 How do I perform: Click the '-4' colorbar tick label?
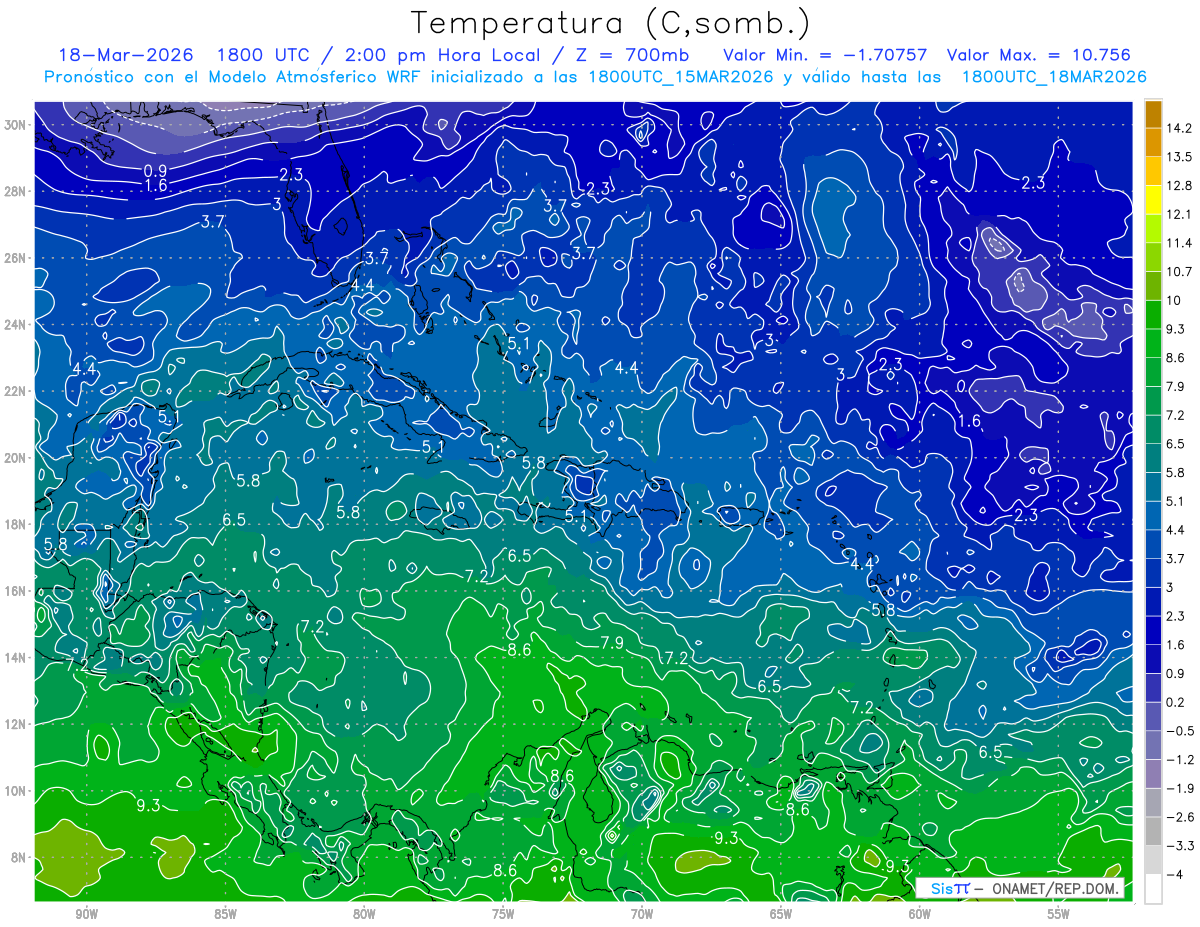(1174, 874)
